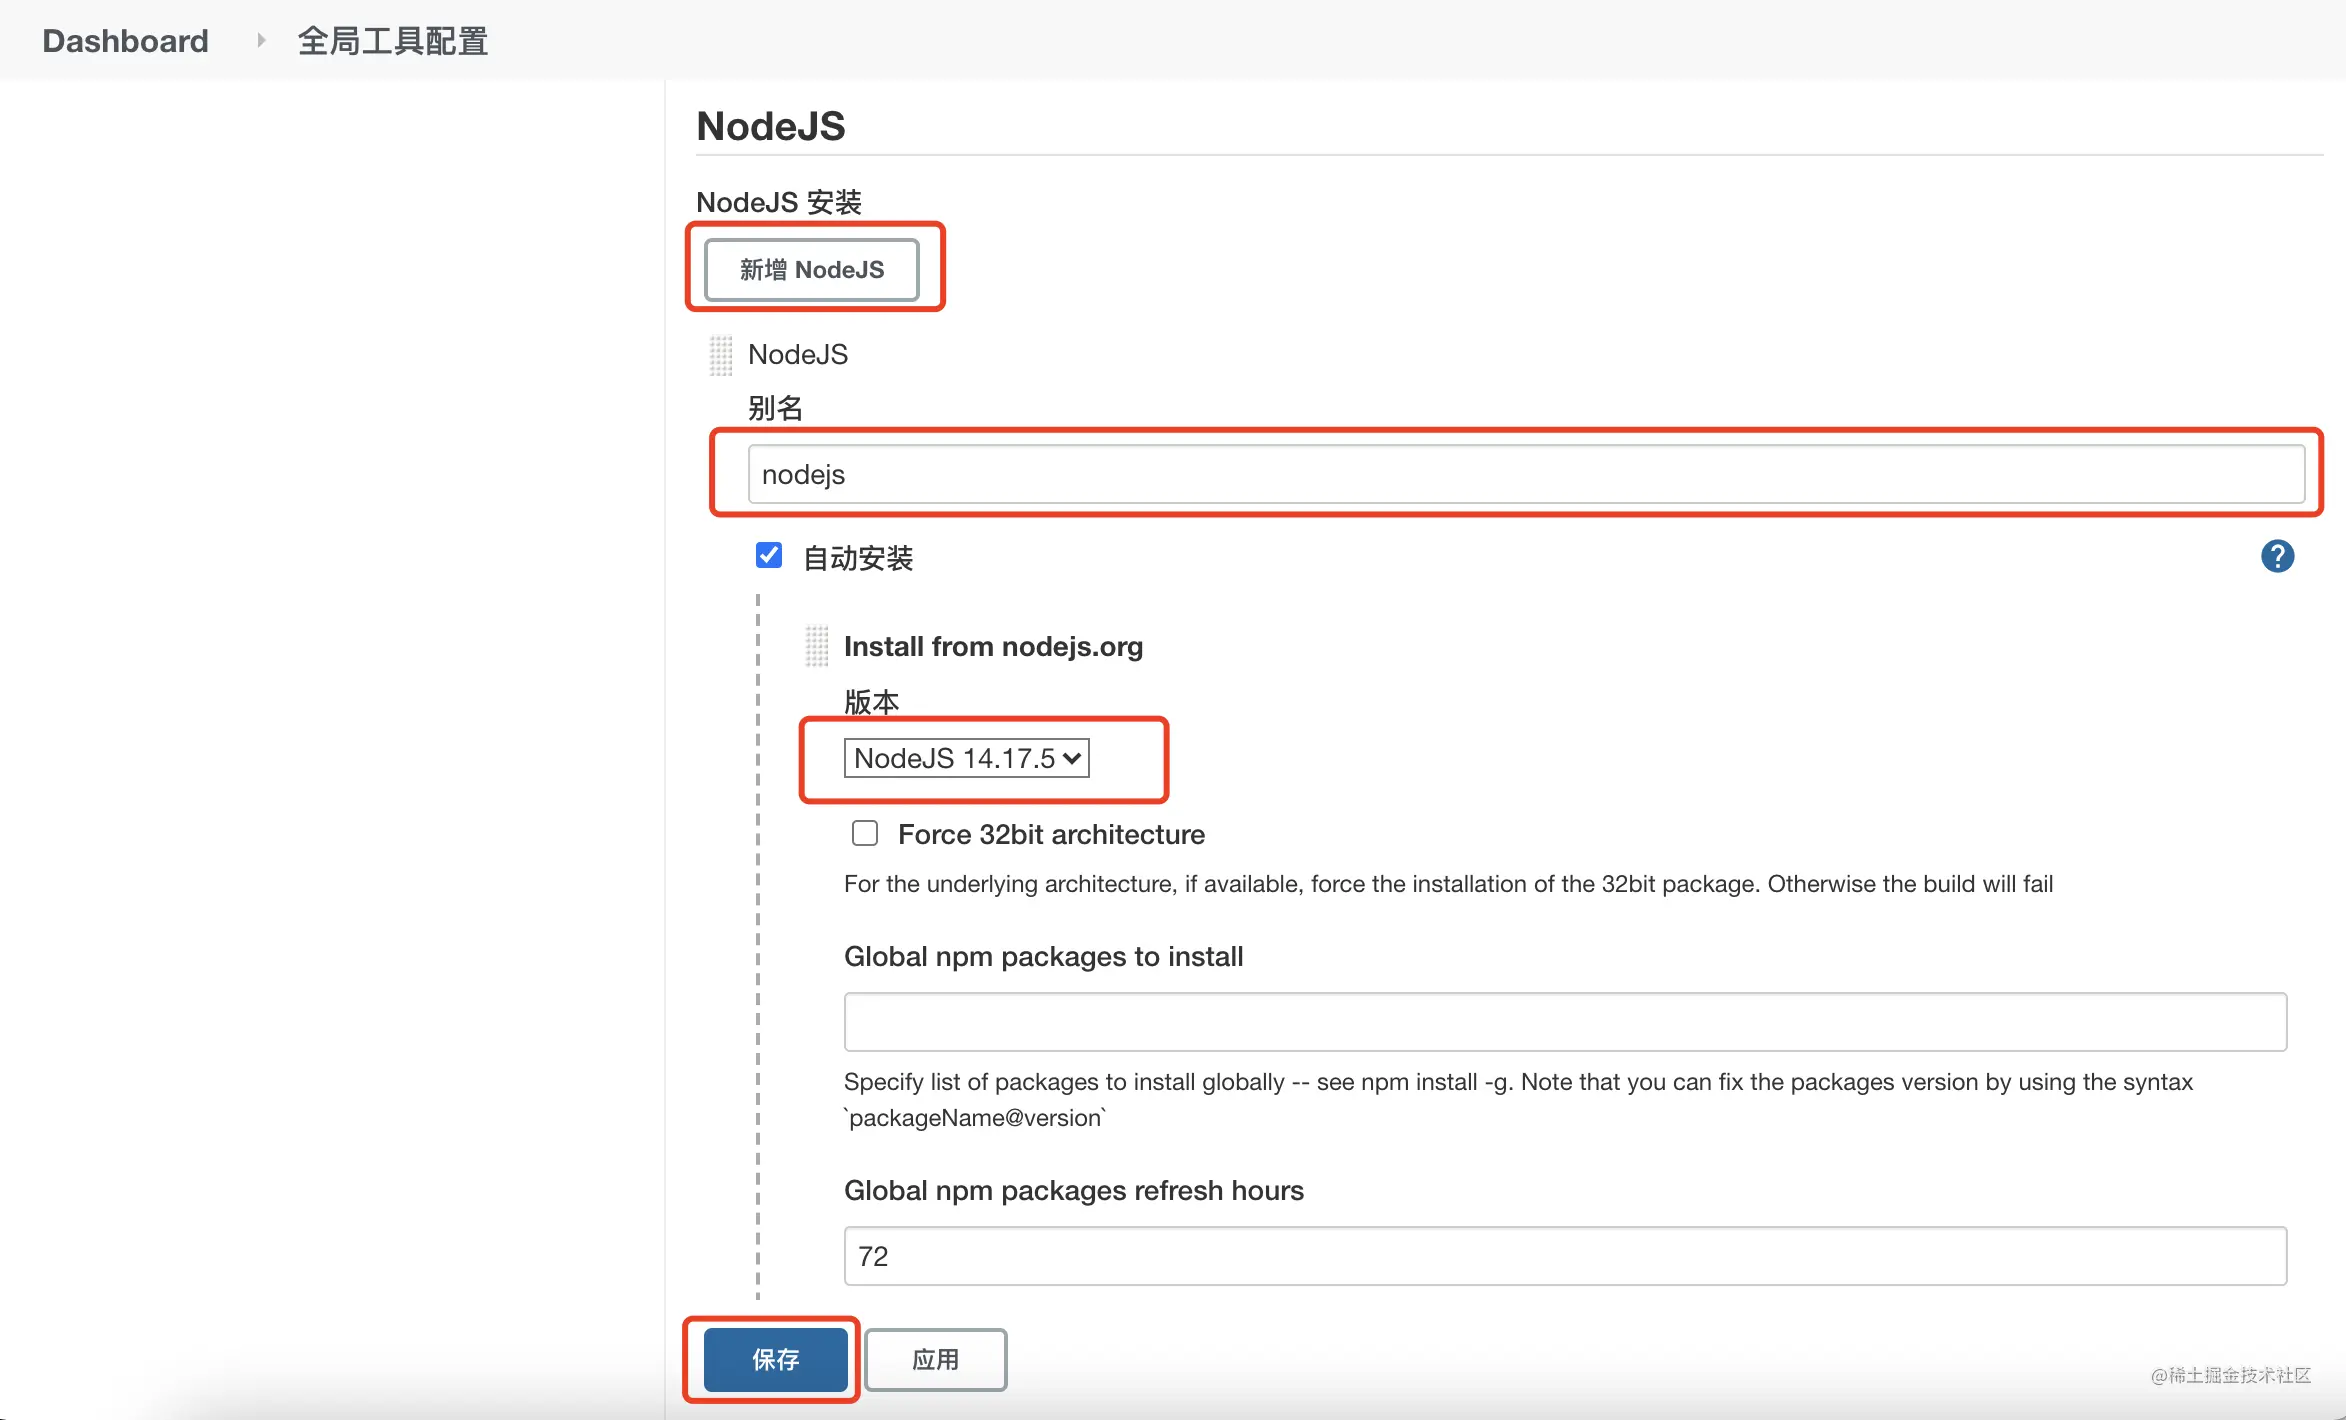The image size is (2346, 1420).
Task: Click the 保存 button
Action: pos(775,1360)
